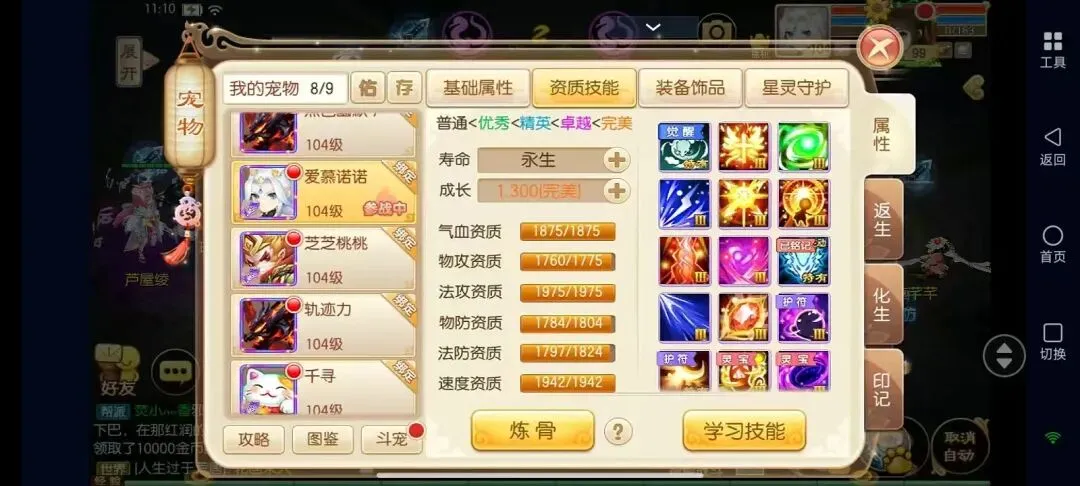
Task: Select pet 芝芝桃桃 in list
Action: 324,258
